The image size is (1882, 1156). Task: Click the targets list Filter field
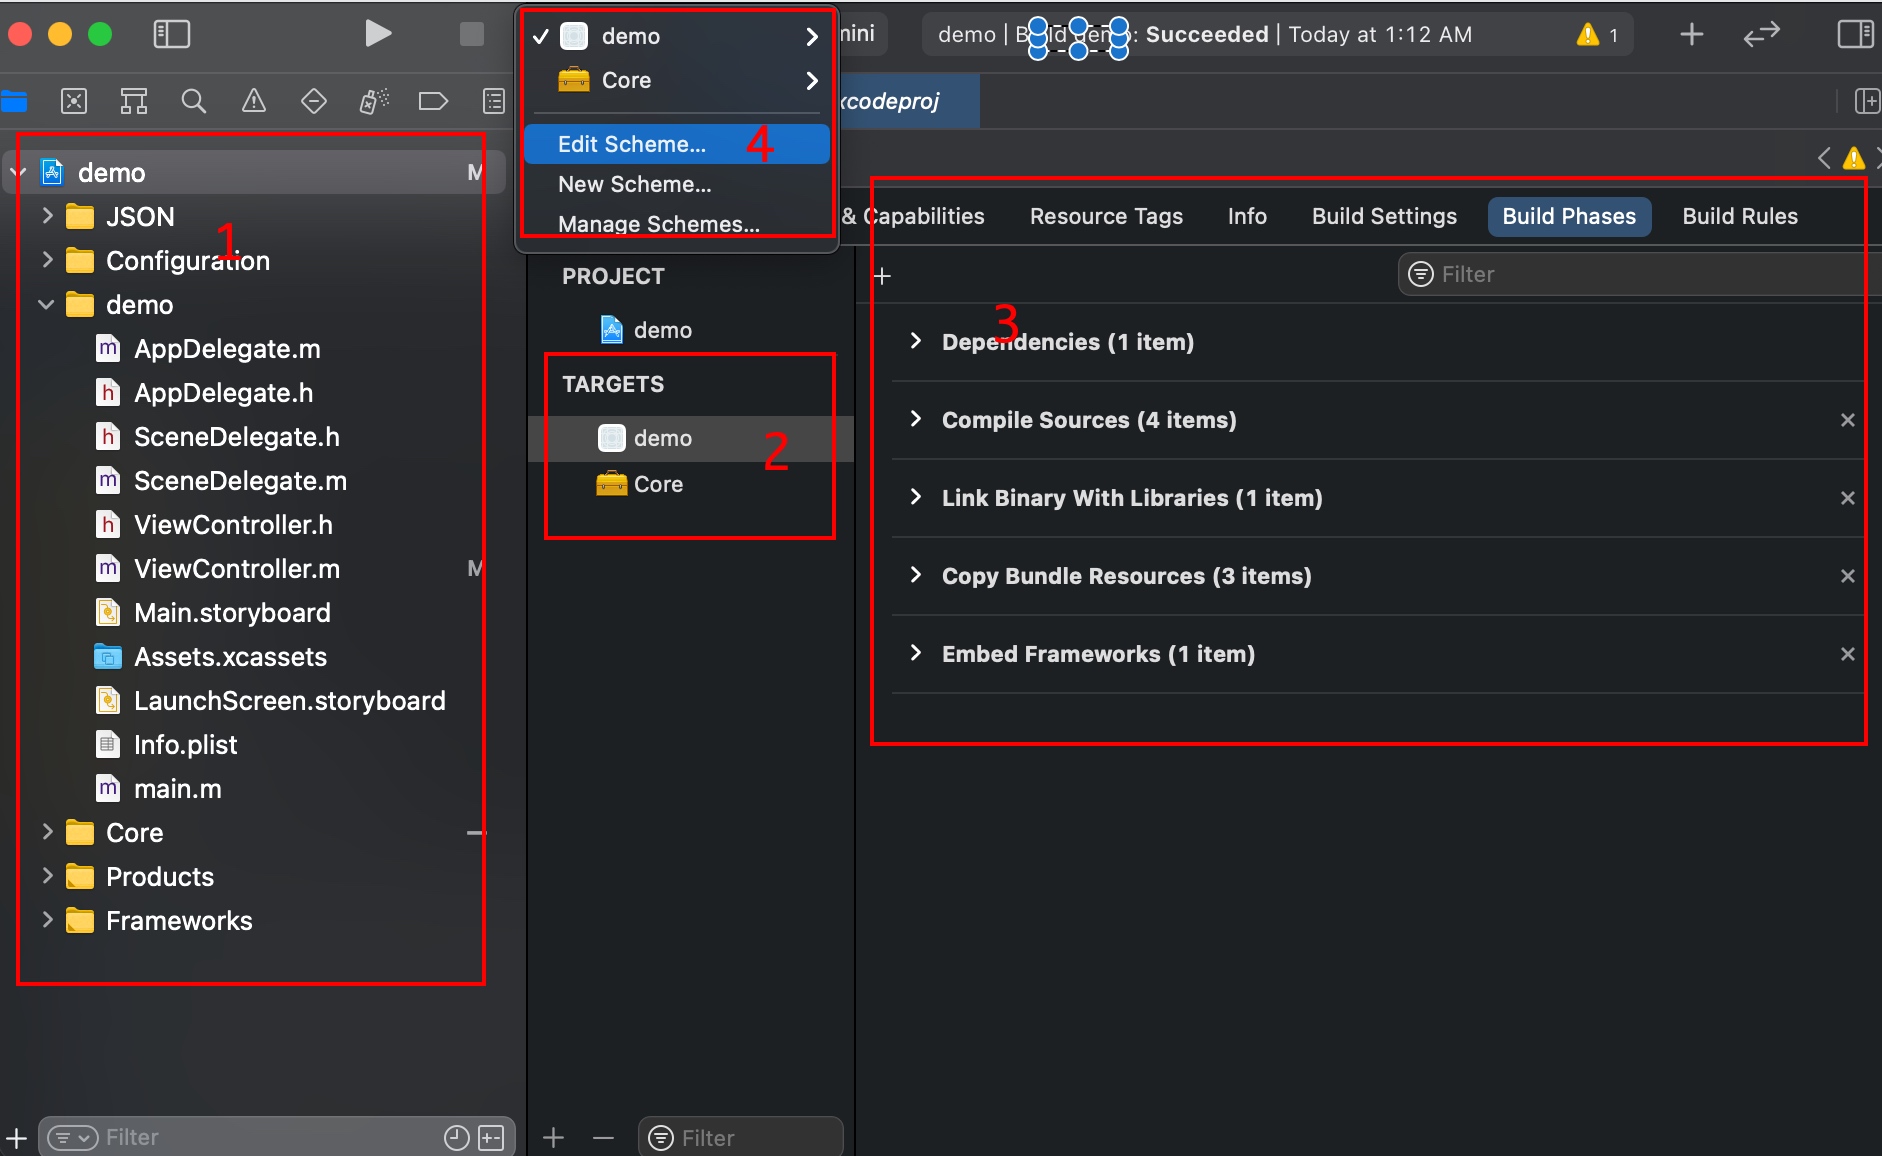741,1137
